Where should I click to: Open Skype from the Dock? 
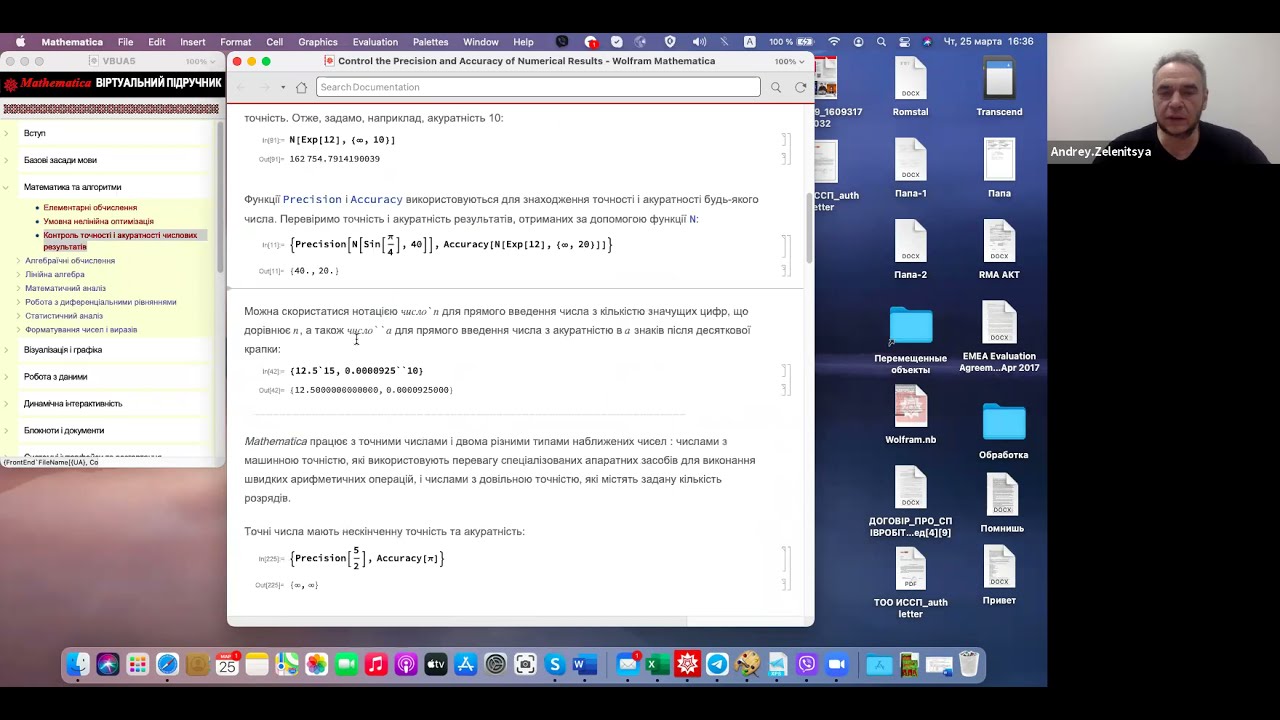pos(554,664)
